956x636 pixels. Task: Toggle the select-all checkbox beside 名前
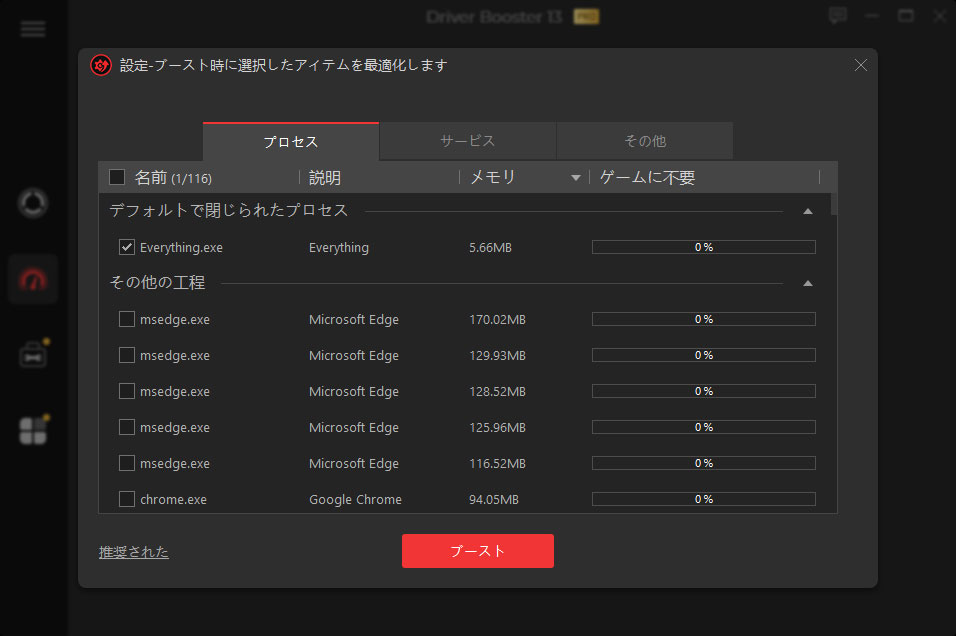click(x=117, y=177)
